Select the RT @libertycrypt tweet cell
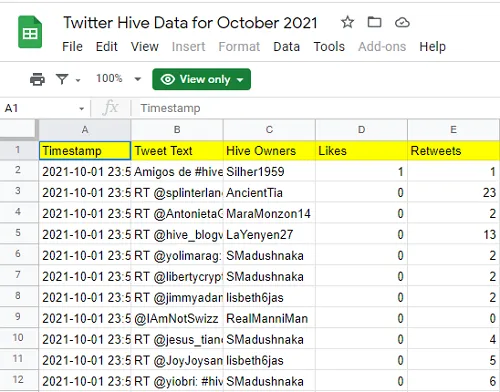This screenshot has height=392, width=500. point(177,277)
